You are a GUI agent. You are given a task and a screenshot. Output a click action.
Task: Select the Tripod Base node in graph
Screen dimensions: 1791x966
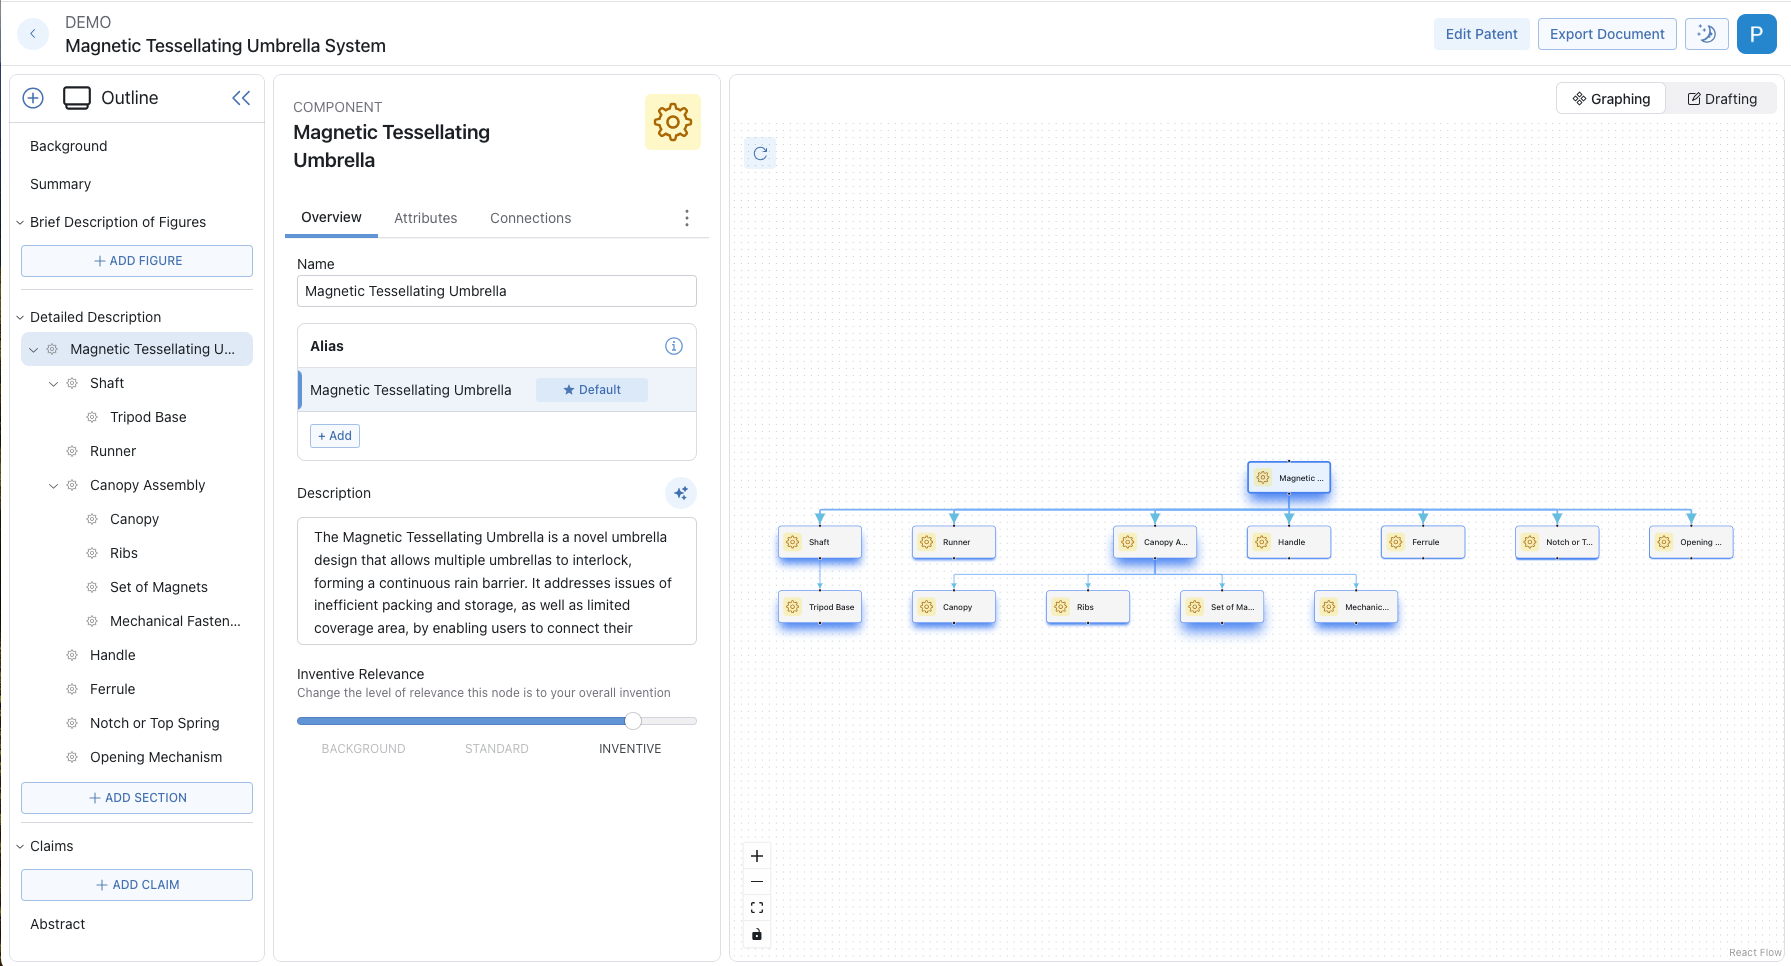click(820, 607)
